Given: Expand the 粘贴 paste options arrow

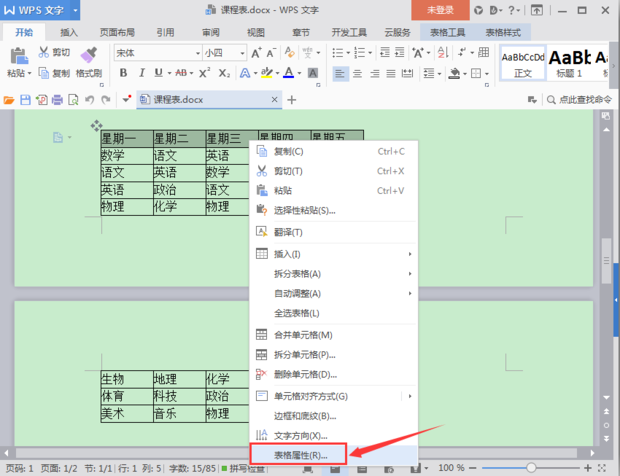Looking at the screenshot, I should [x=29, y=74].
